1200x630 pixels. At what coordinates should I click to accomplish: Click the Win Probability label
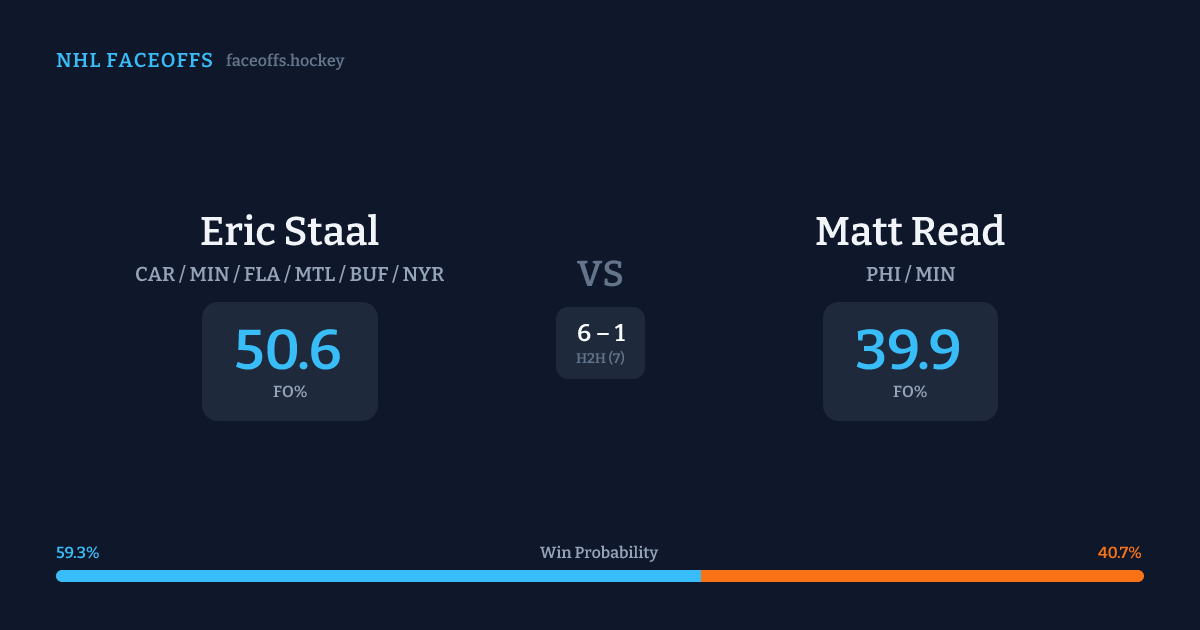tap(599, 553)
